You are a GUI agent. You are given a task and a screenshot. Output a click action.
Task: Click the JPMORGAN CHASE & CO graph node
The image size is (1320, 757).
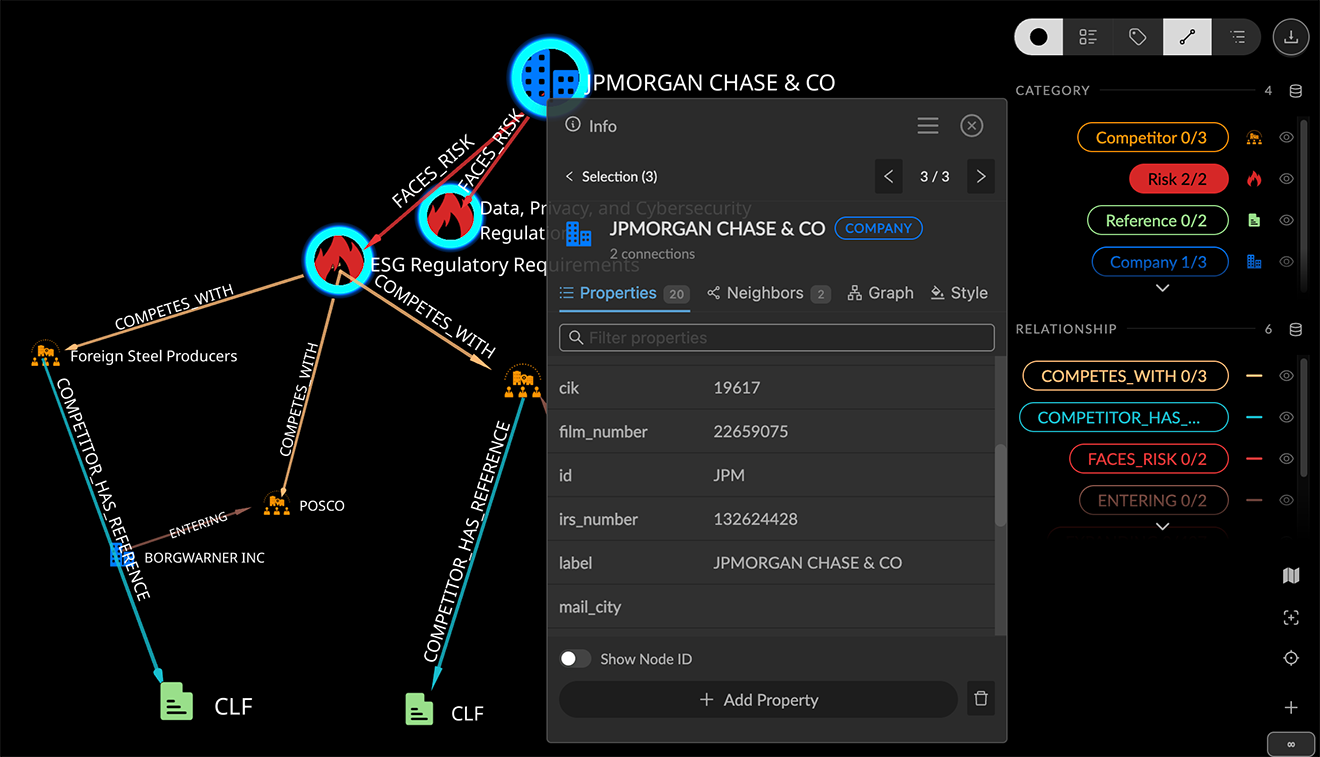[549, 76]
